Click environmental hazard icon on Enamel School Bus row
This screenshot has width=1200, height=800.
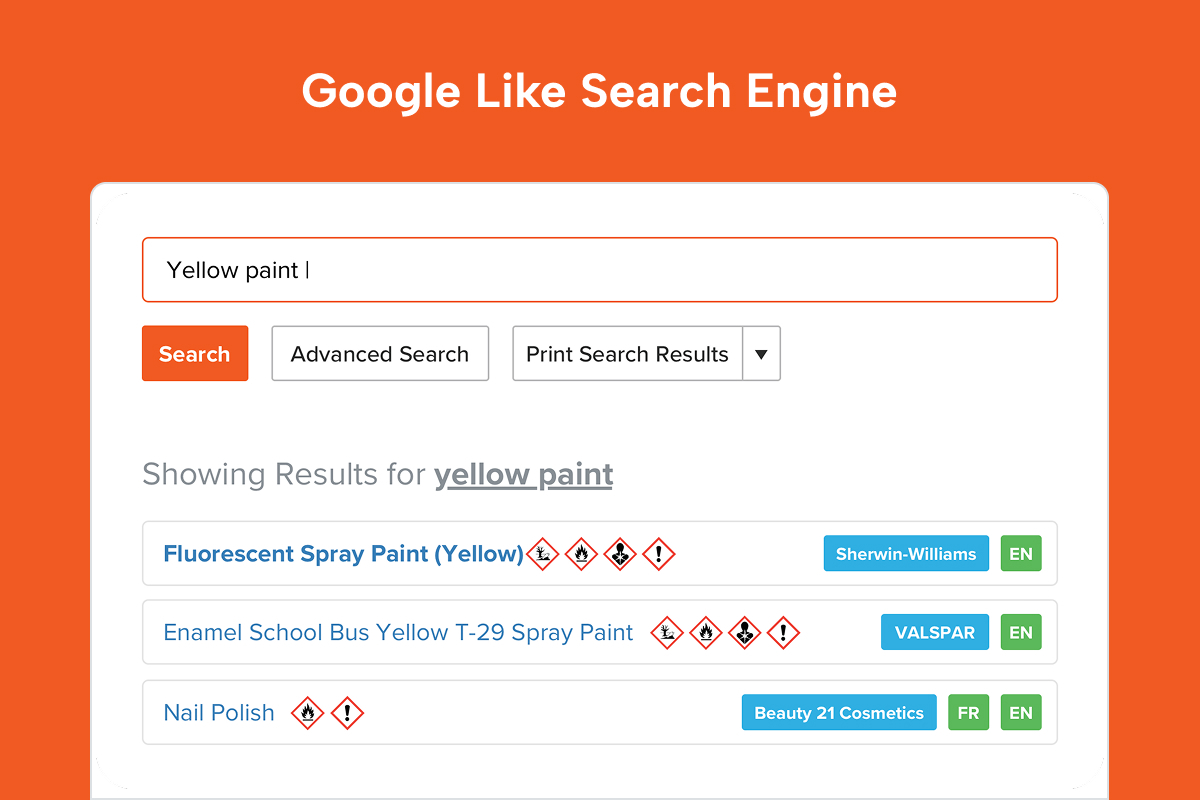[x=667, y=632]
